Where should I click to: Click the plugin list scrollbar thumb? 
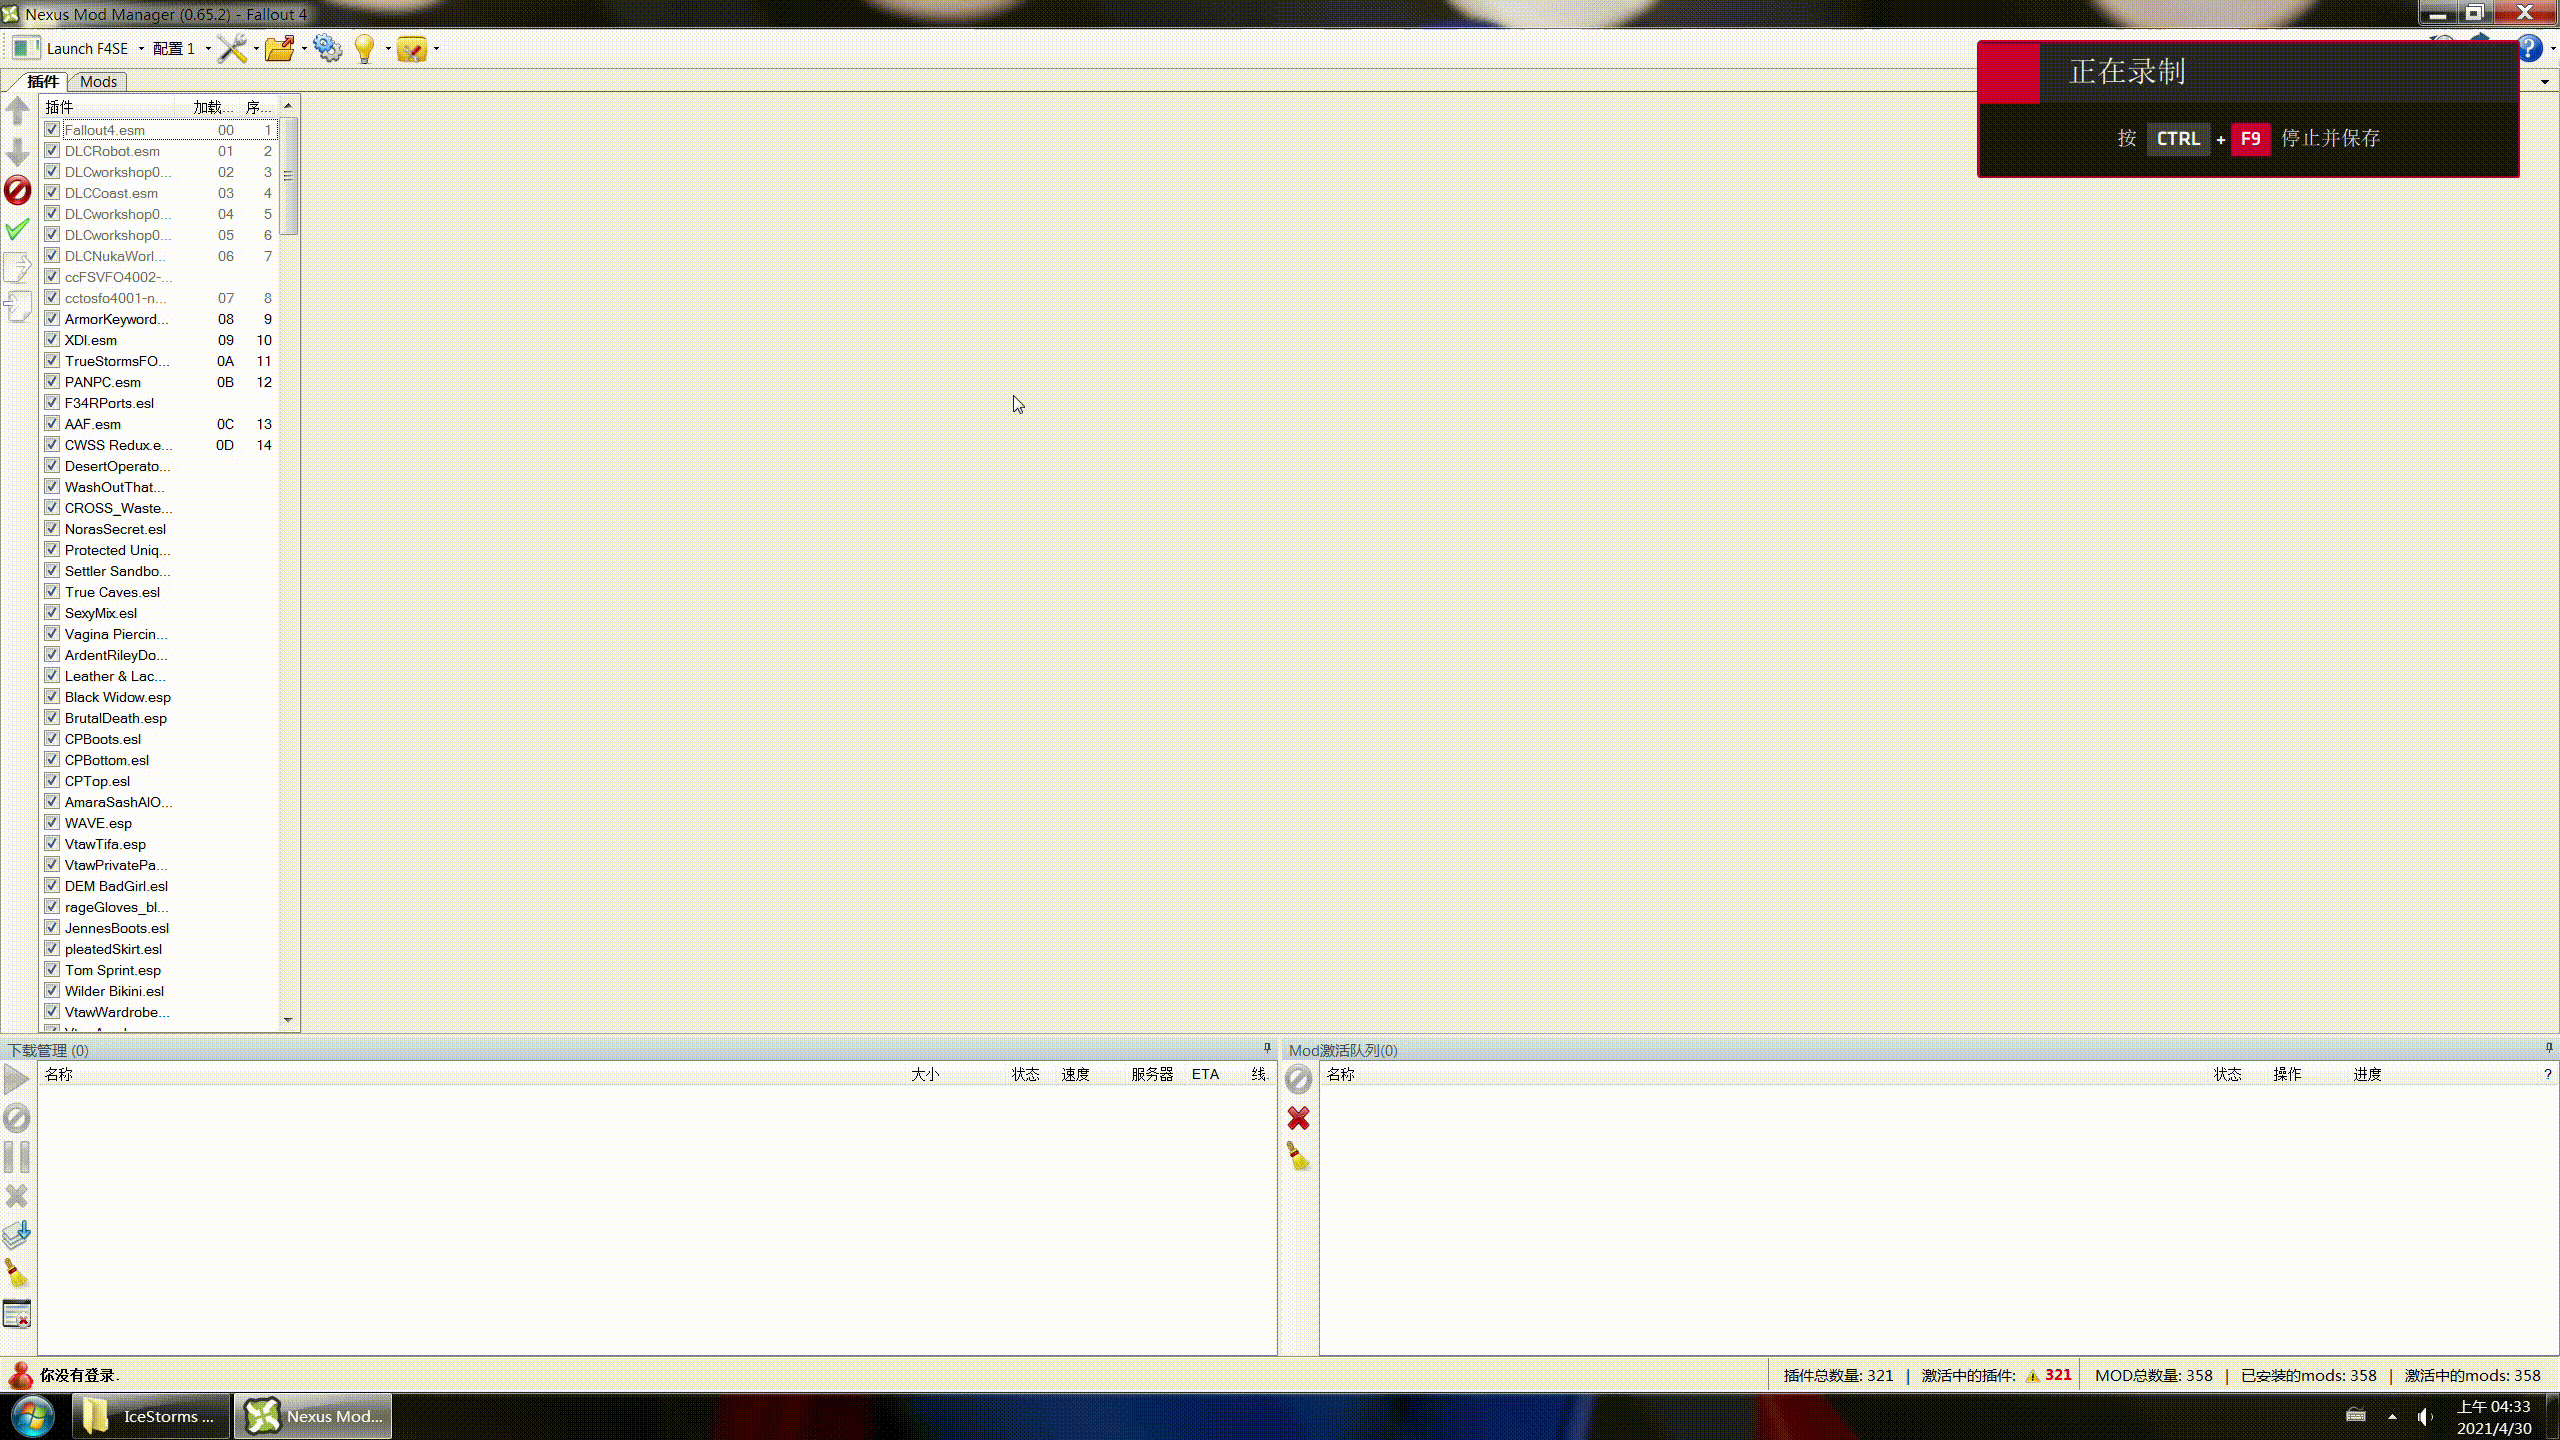[x=288, y=177]
